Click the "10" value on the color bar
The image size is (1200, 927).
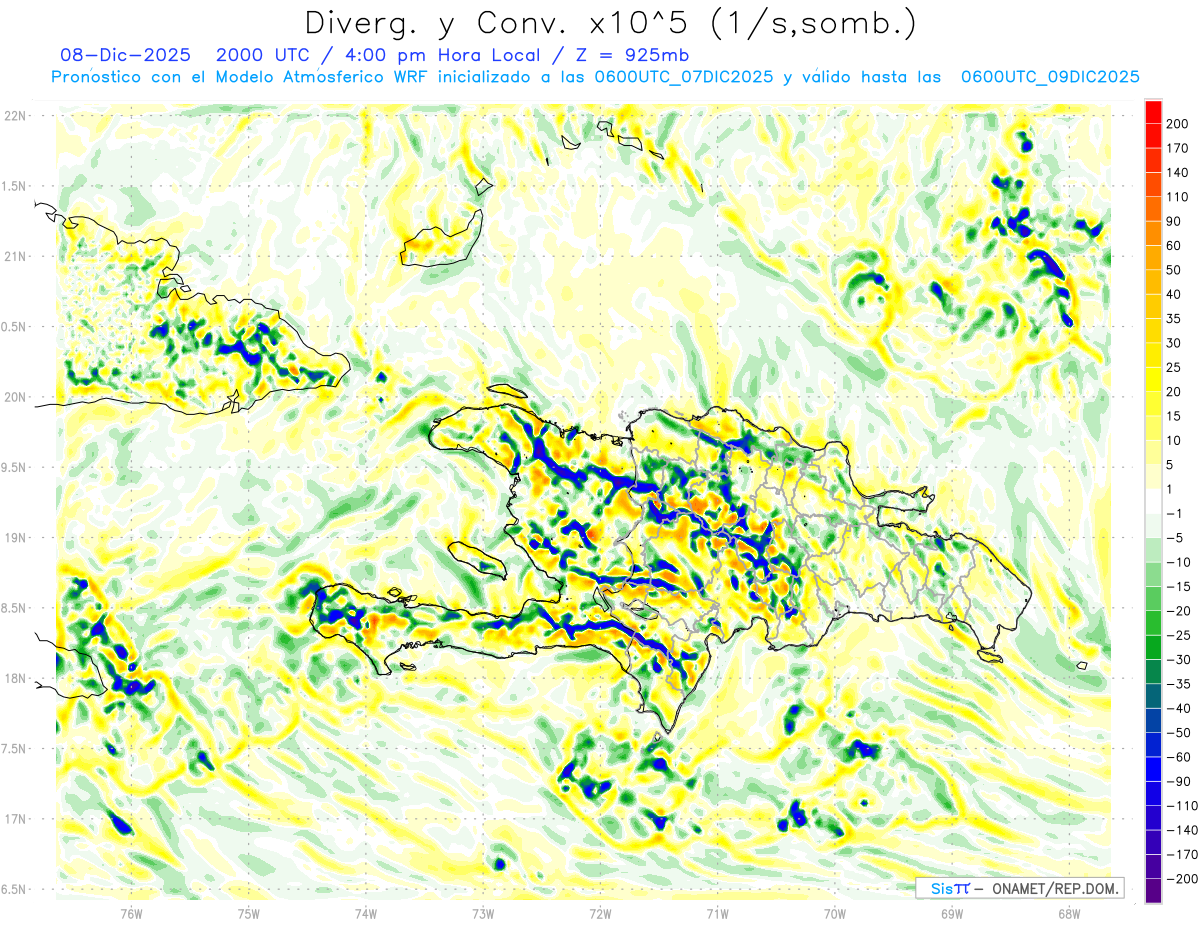[1174, 440]
